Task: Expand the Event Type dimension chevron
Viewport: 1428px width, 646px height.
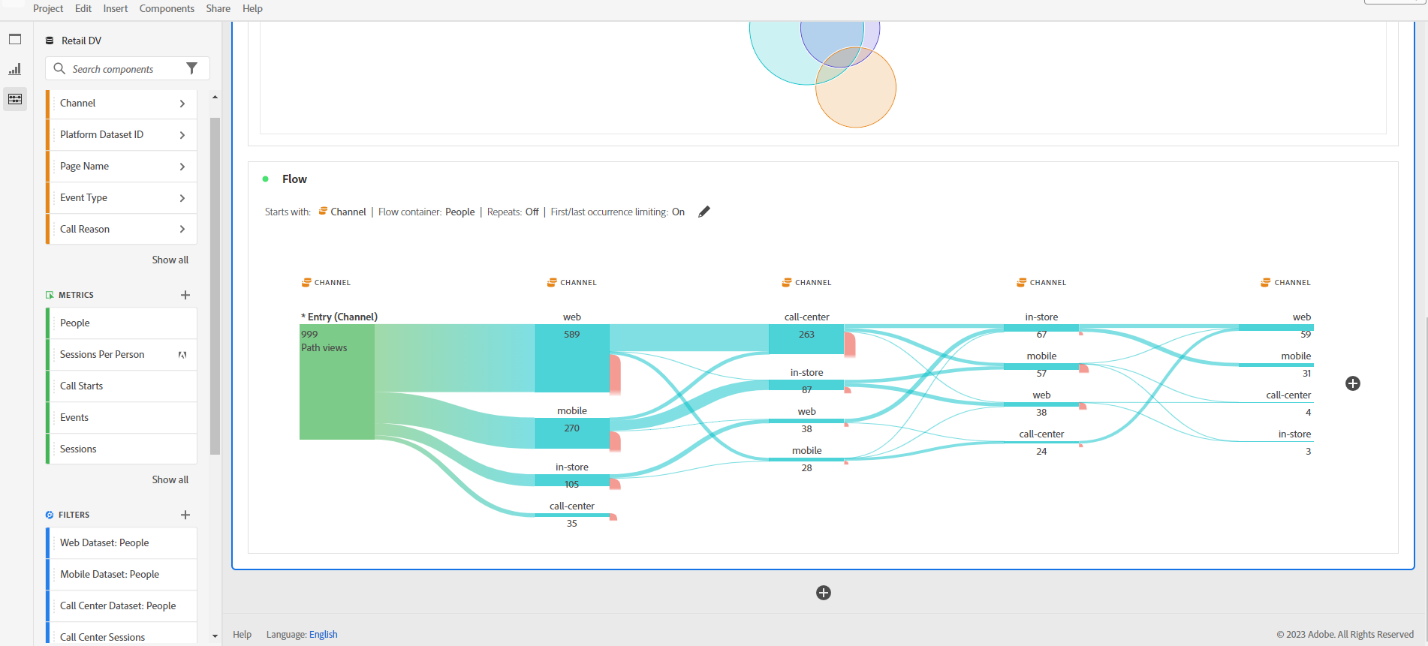Action: click(182, 198)
